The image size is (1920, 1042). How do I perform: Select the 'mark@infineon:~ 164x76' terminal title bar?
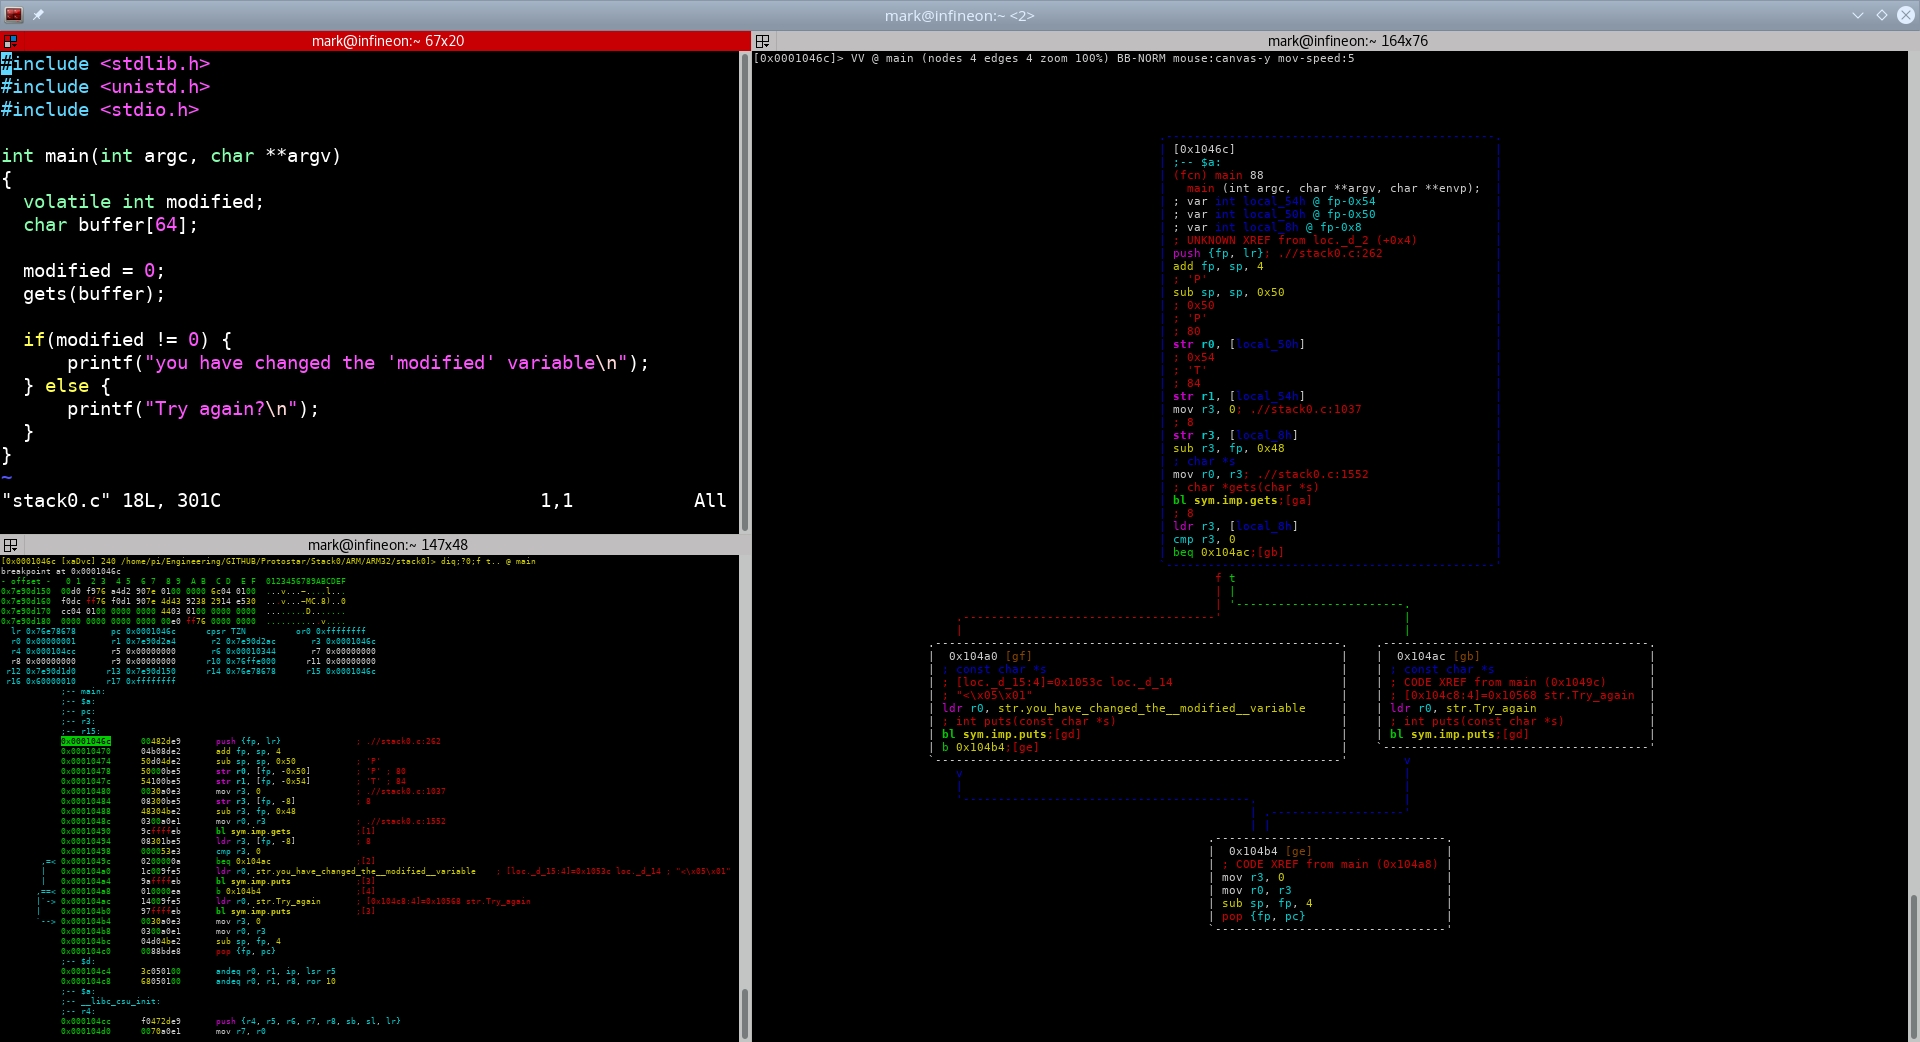pos(1347,41)
